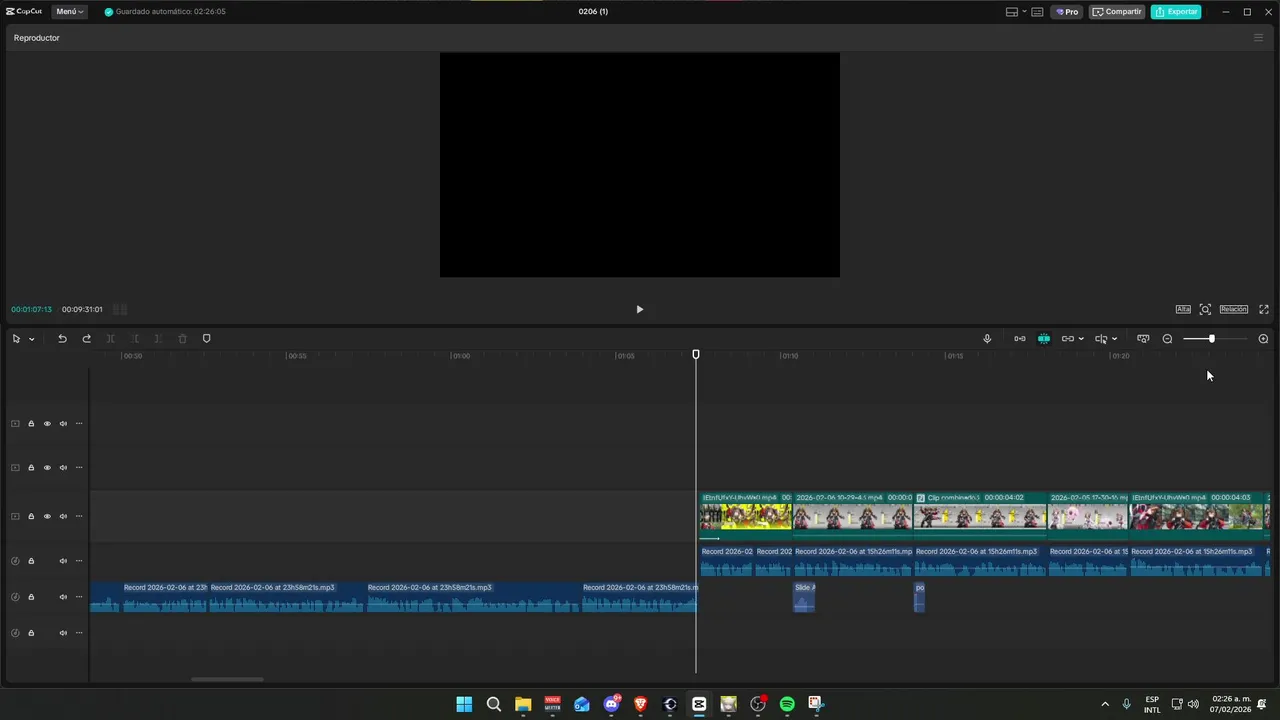Image resolution: width=1280 pixels, height=720 pixels.
Task: Mute the topmost video track
Action: click(x=63, y=424)
